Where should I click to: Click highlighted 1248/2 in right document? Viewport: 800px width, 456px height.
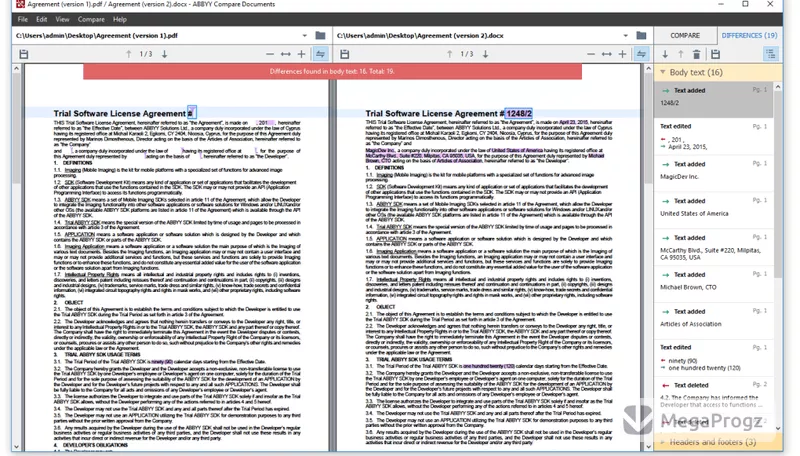519,113
